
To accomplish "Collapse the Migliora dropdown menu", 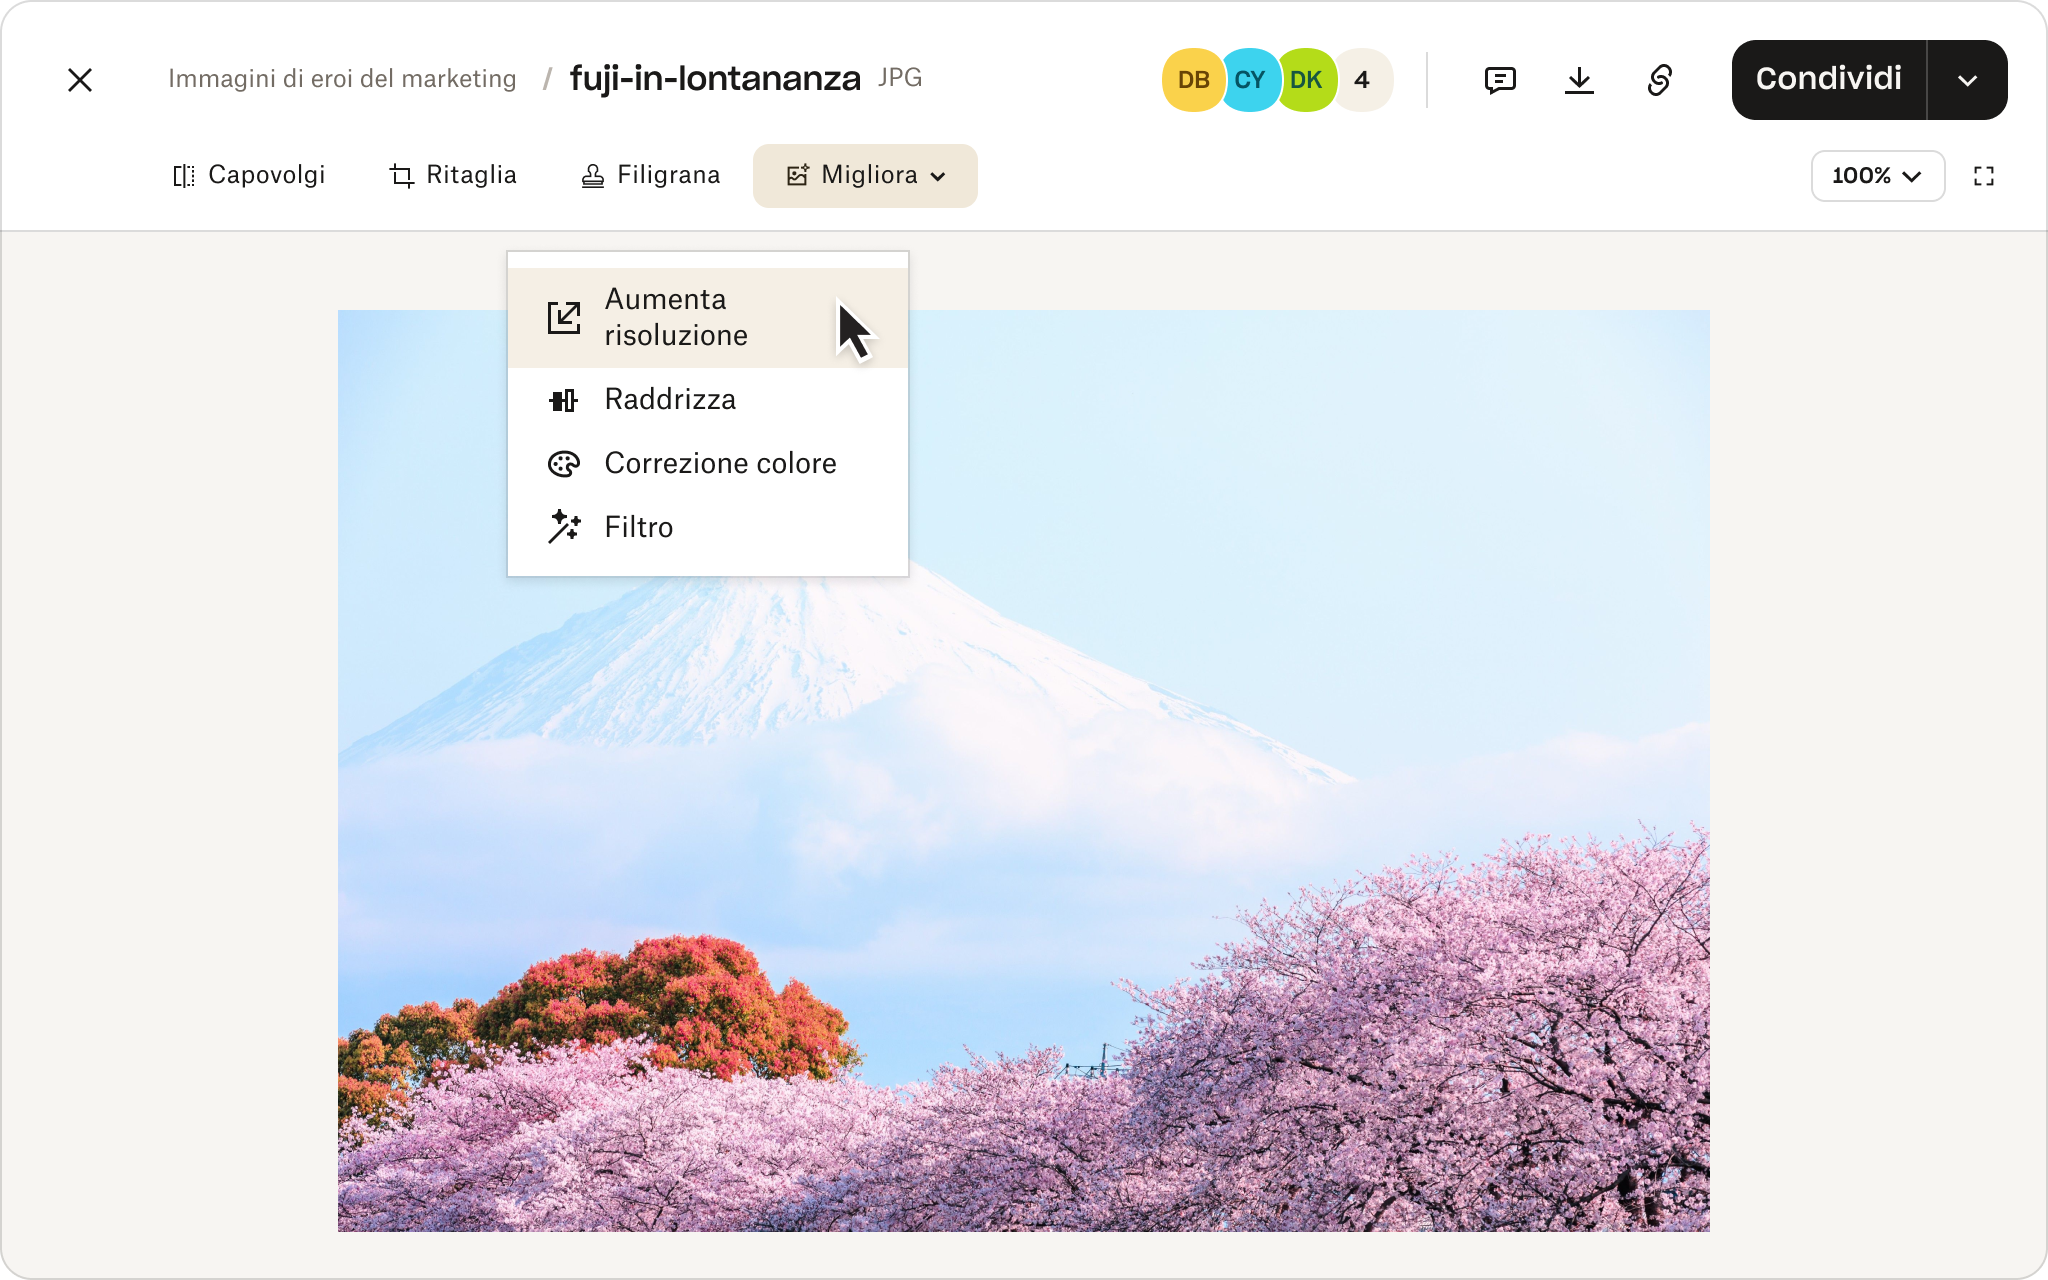I will tap(865, 176).
